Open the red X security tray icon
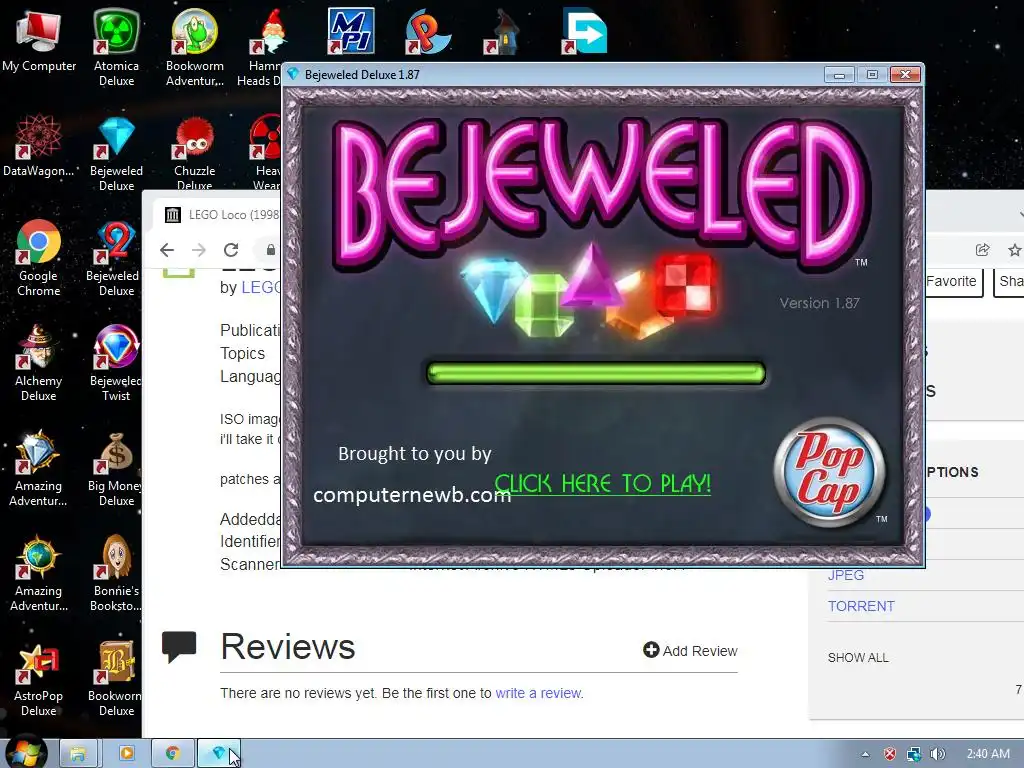1024x768 pixels. (889, 754)
